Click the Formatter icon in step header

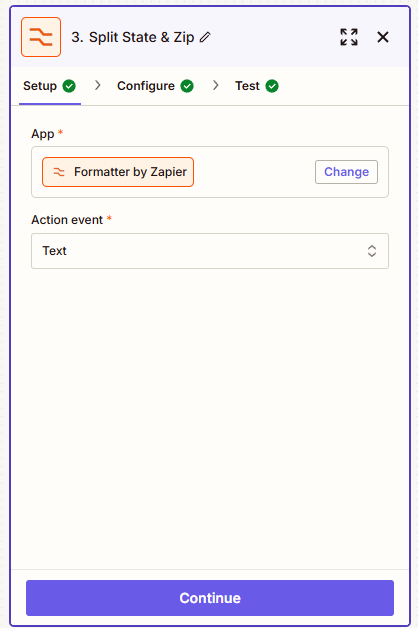[41, 37]
